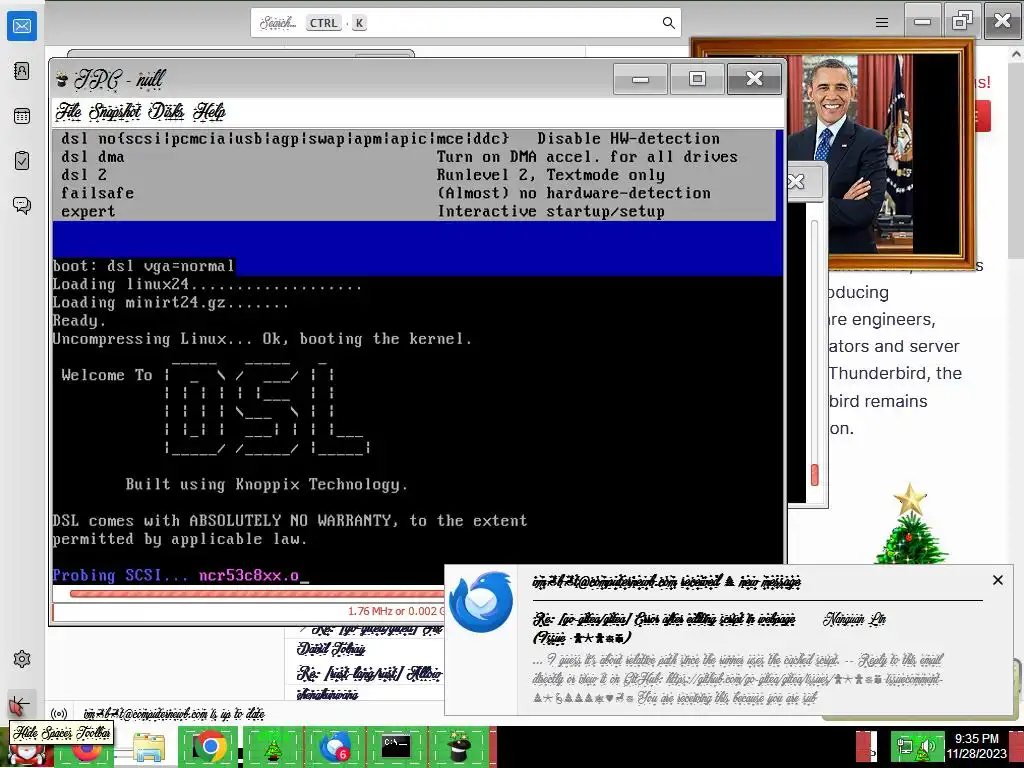Click the volume icon in system tray
The image size is (1024, 768).
[927, 746]
